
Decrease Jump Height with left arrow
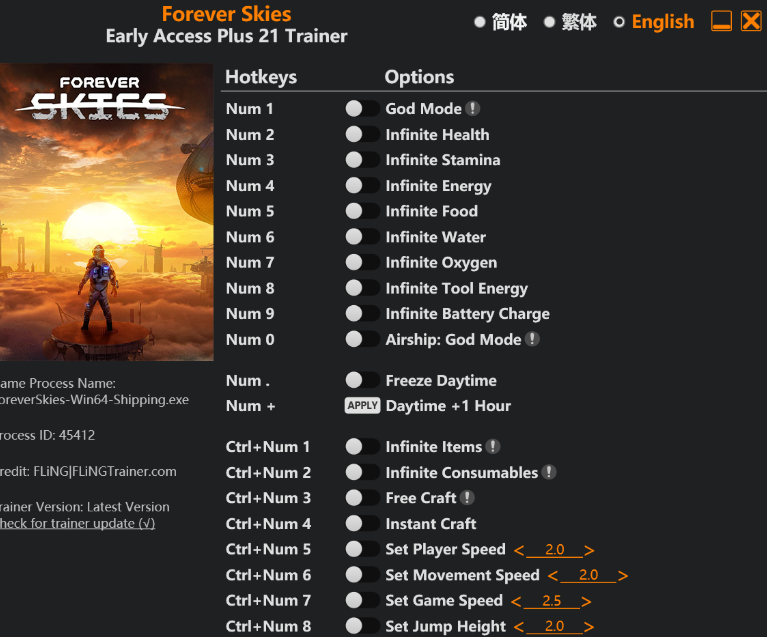pos(519,627)
